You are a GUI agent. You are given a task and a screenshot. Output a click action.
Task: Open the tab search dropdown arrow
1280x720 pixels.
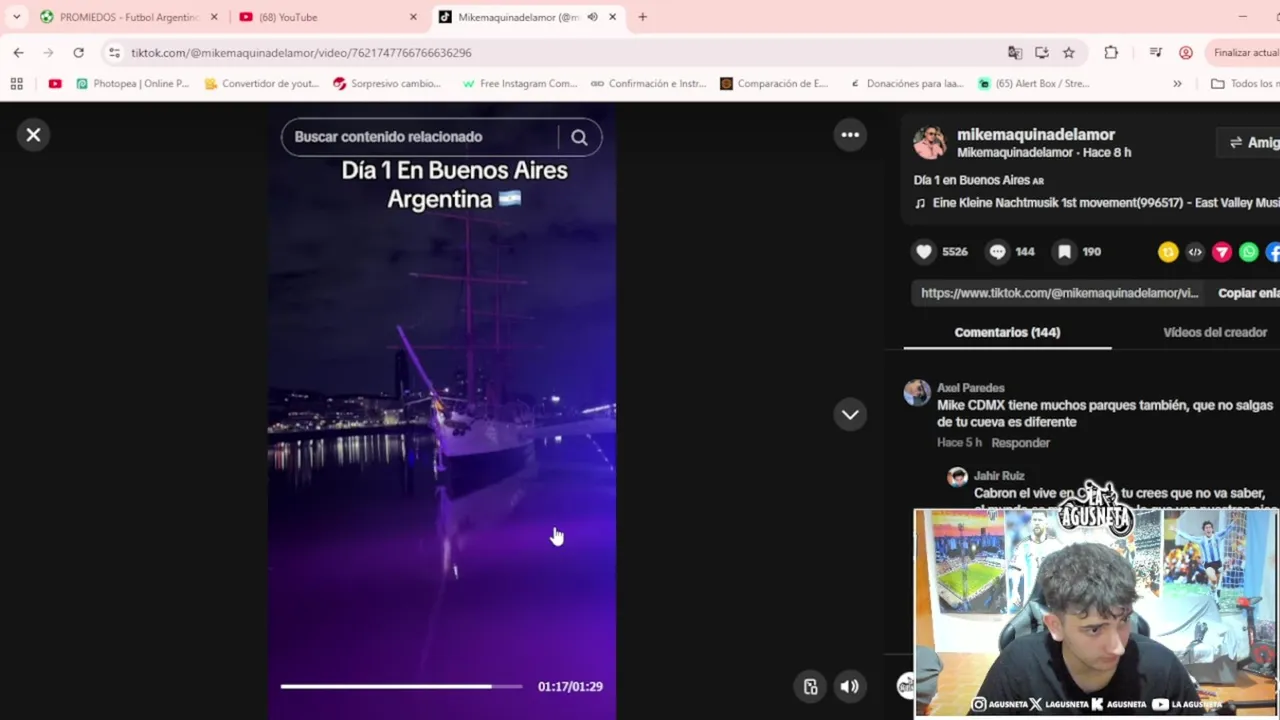tap(16, 17)
